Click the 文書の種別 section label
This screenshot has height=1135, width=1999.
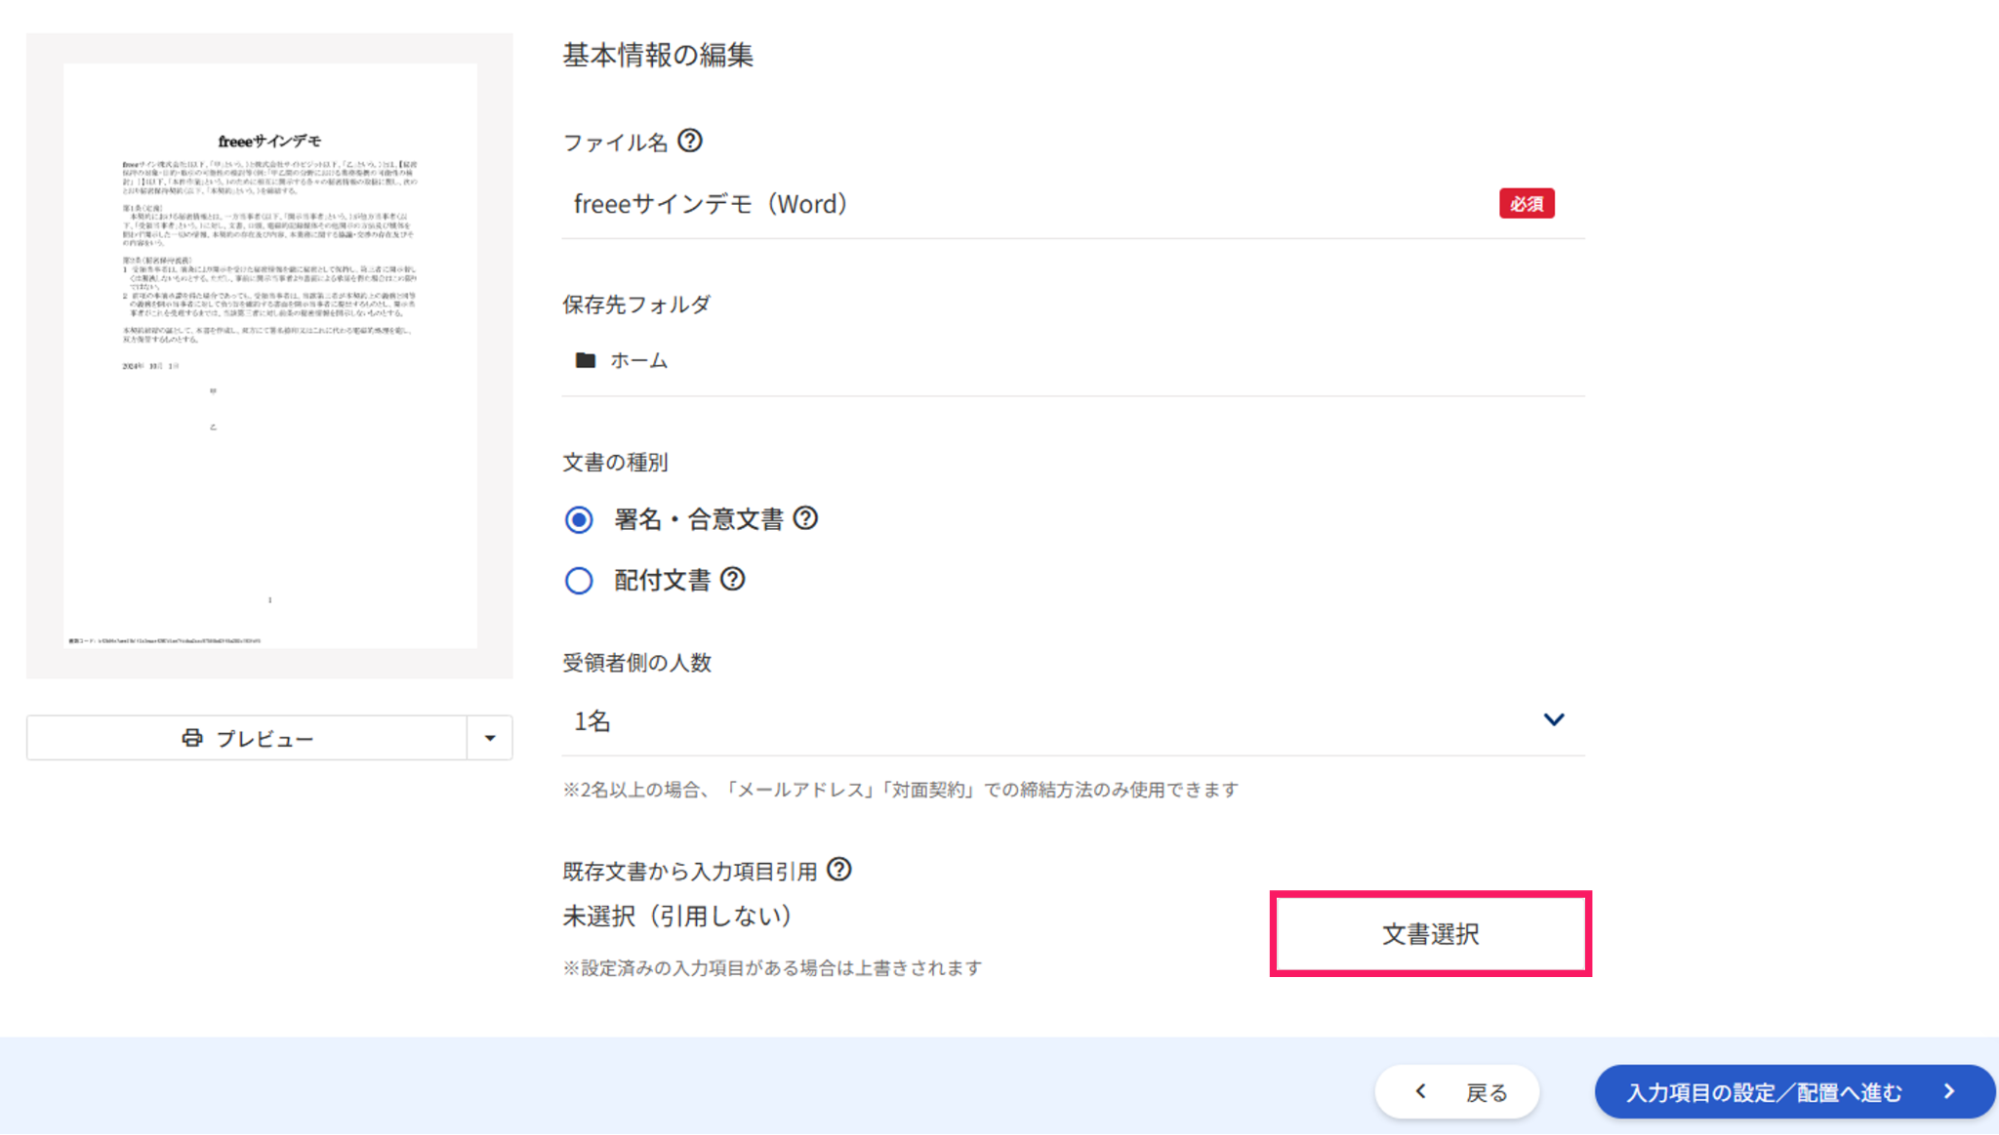coord(615,462)
